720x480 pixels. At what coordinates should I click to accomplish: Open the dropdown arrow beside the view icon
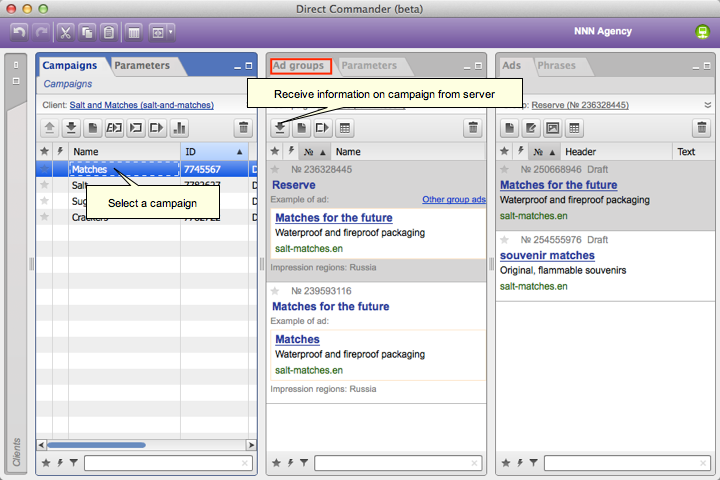click(x=171, y=32)
